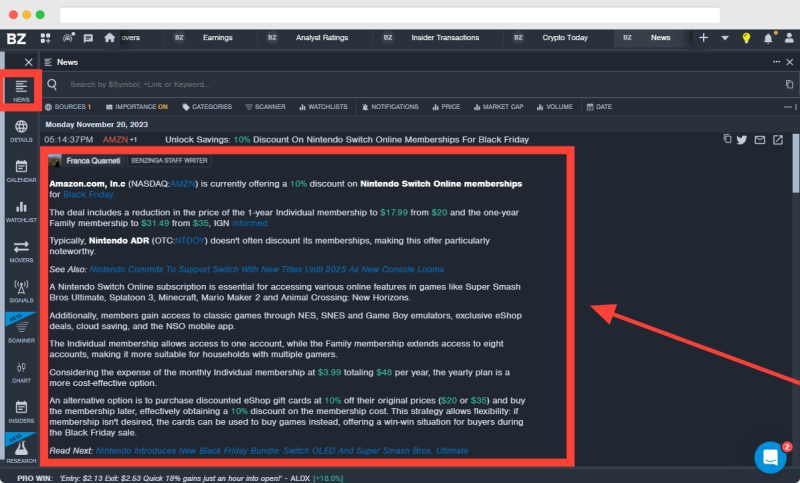Open the Price filter
Image resolution: width=800 pixels, height=483 pixels.
click(x=446, y=107)
